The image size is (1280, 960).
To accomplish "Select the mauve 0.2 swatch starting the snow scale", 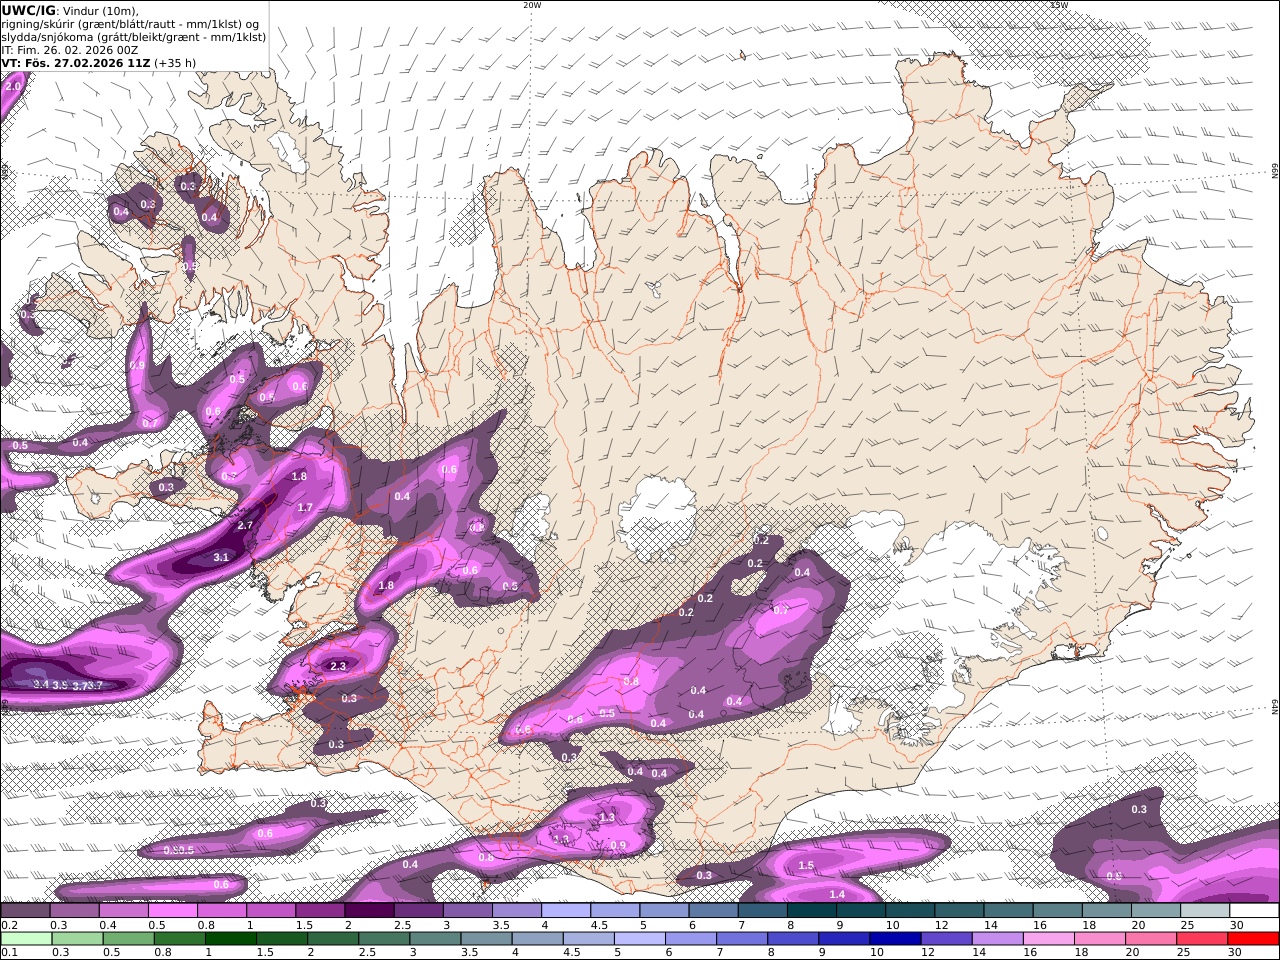I will 25,911.
